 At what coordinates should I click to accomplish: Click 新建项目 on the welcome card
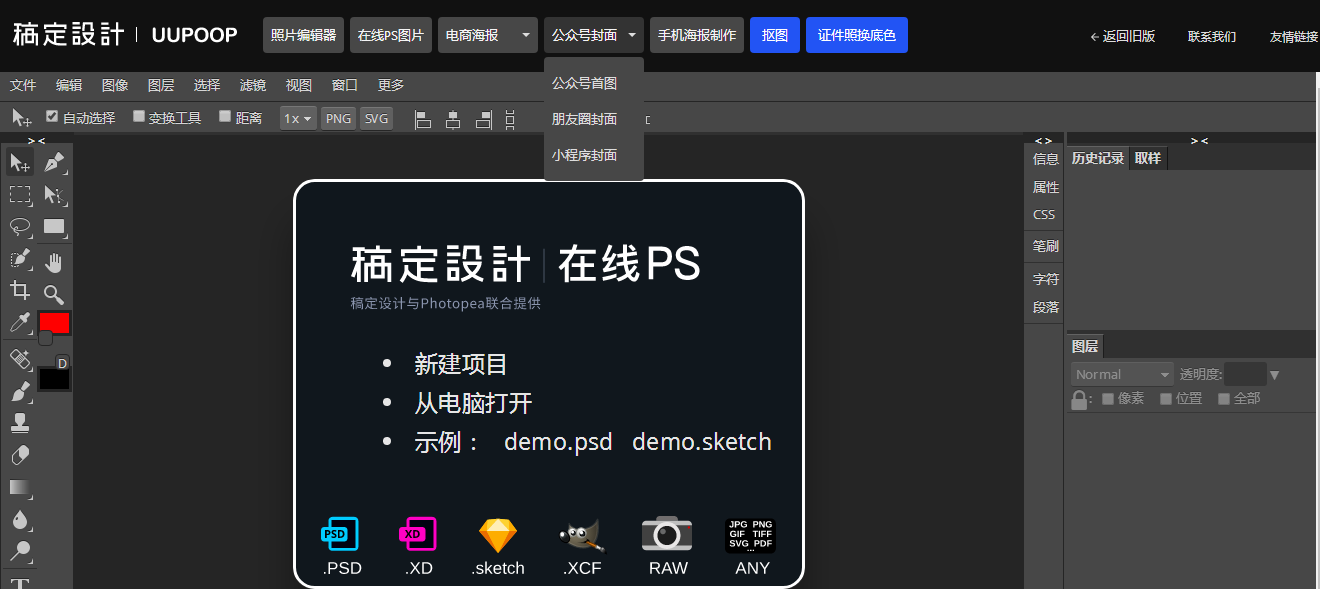461,365
